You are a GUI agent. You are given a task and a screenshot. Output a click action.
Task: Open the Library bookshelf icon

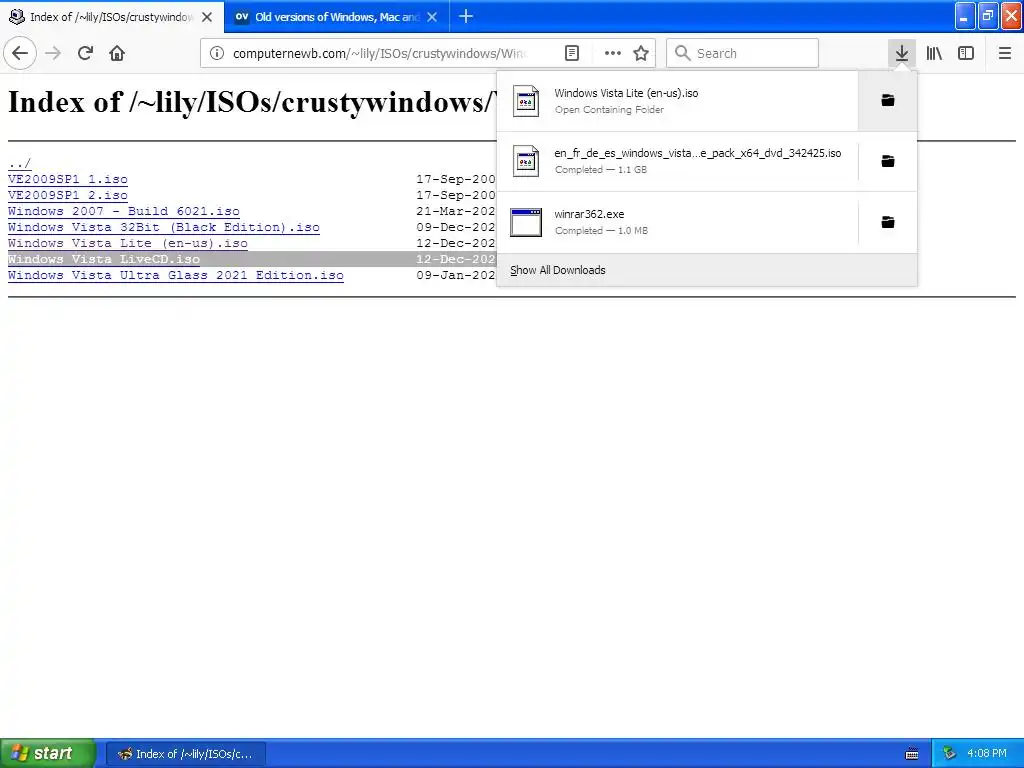point(934,53)
